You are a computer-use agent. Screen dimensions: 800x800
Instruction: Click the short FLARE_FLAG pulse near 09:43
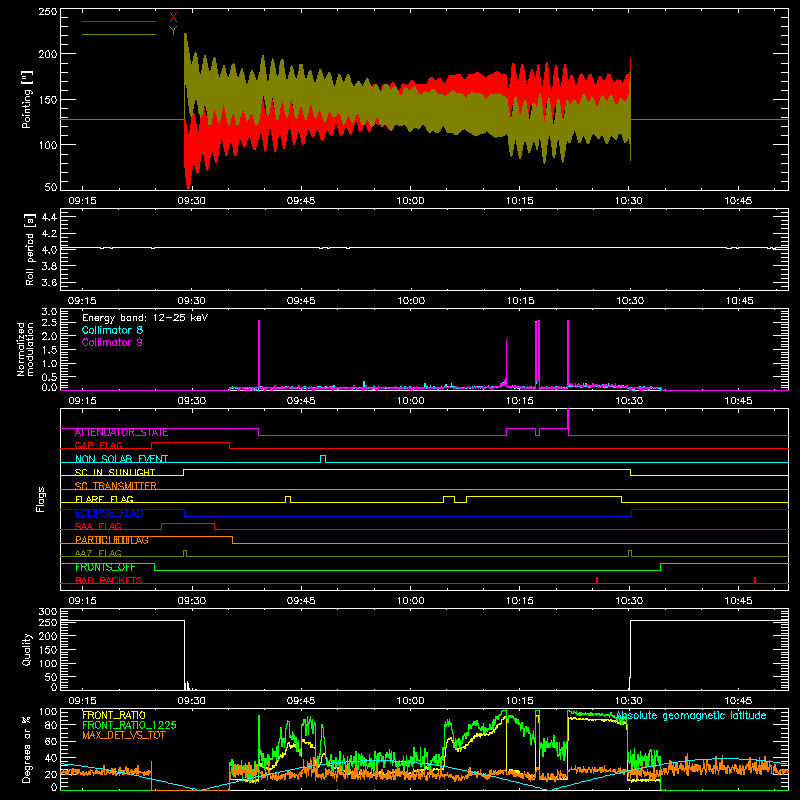[x=288, y=499]
